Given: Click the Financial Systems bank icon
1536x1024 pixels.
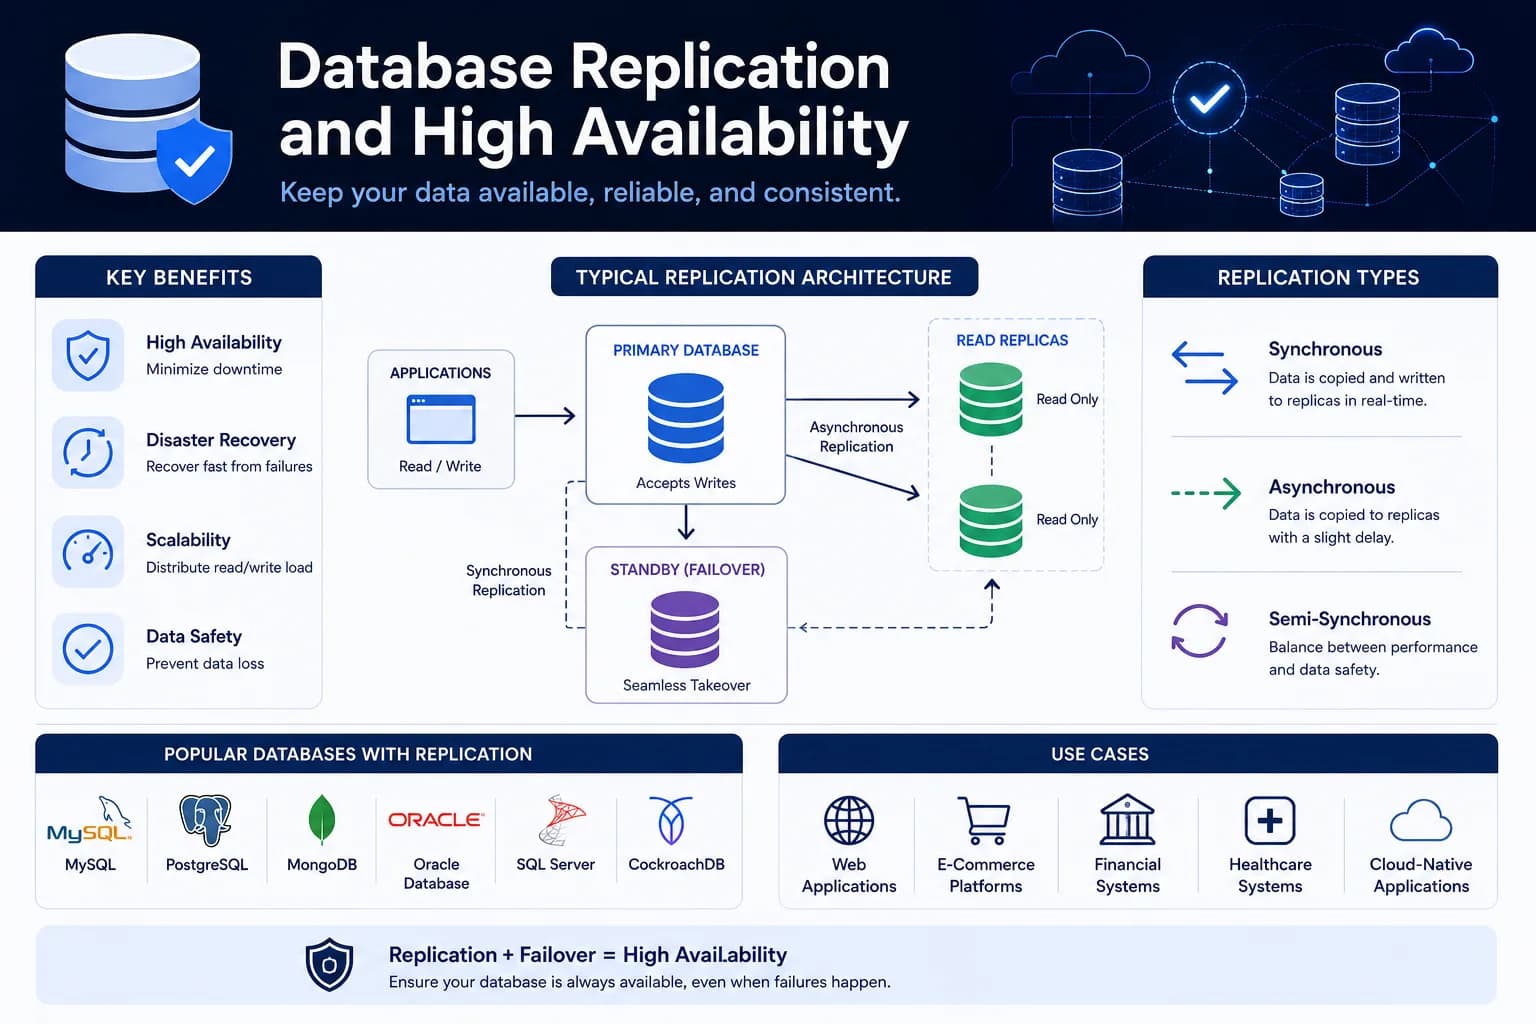Looking at the screenshot, I should 1127,821.
